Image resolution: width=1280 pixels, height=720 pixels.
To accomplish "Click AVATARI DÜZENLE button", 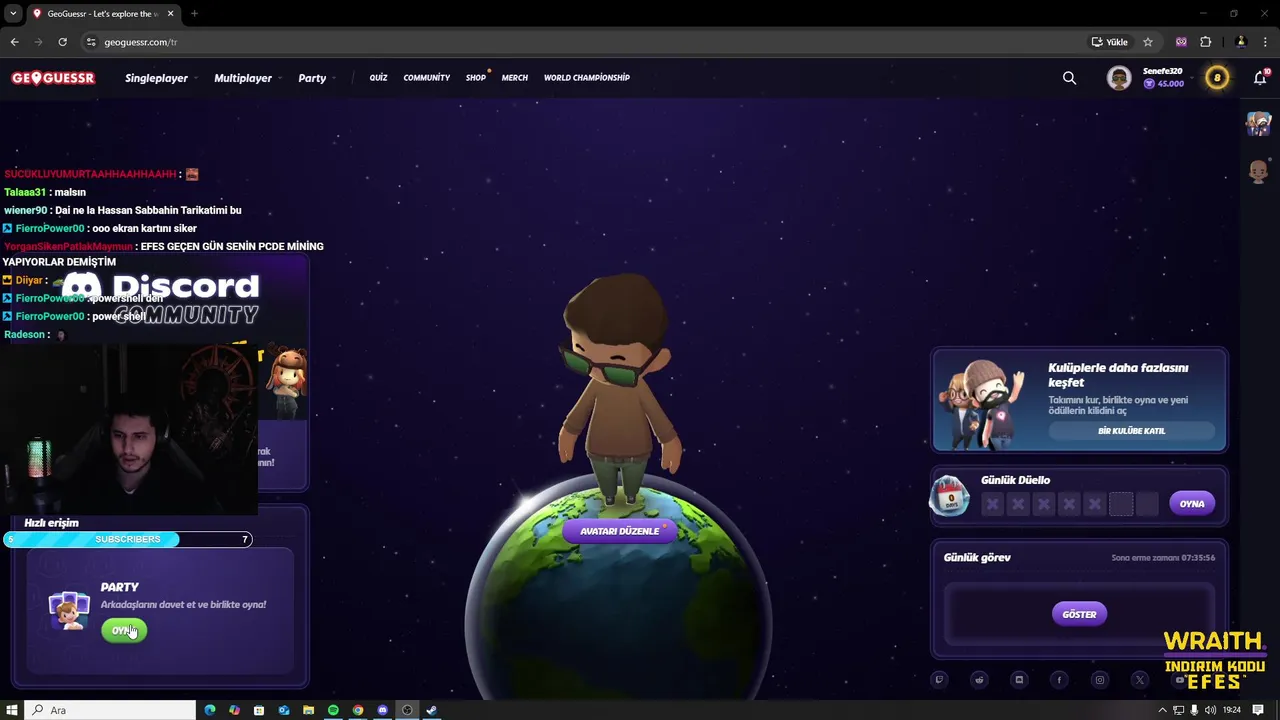I will pyautogui.click(x=620, y=531).
